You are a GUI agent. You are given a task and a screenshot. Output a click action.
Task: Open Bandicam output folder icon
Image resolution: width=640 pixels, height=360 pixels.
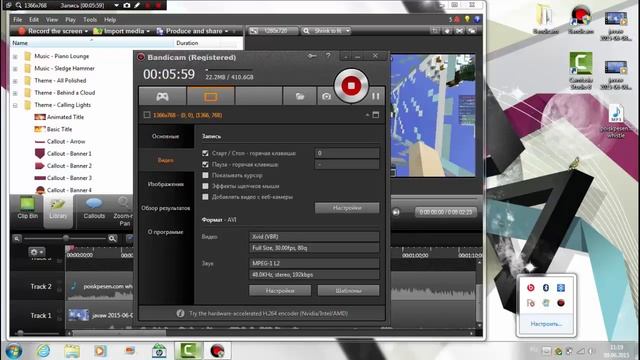click(x=300, y=97)
